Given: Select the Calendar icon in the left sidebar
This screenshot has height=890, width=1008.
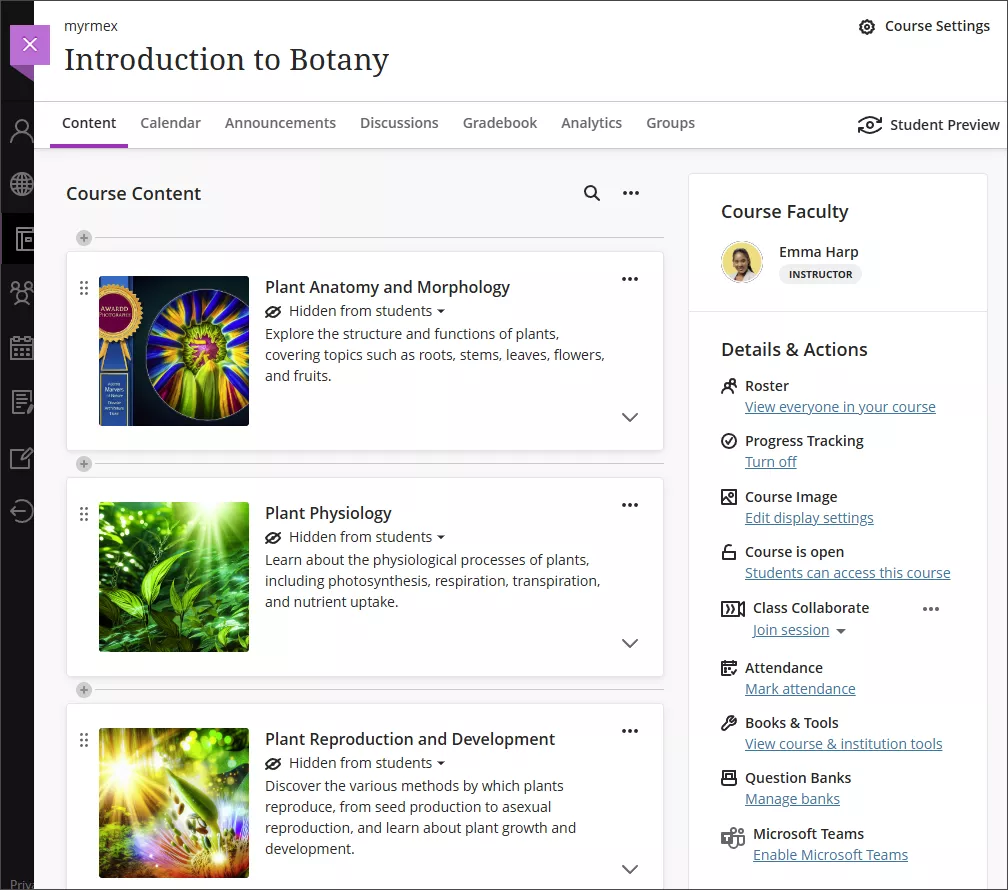Looking at the screenshot, I should (19, 346).
